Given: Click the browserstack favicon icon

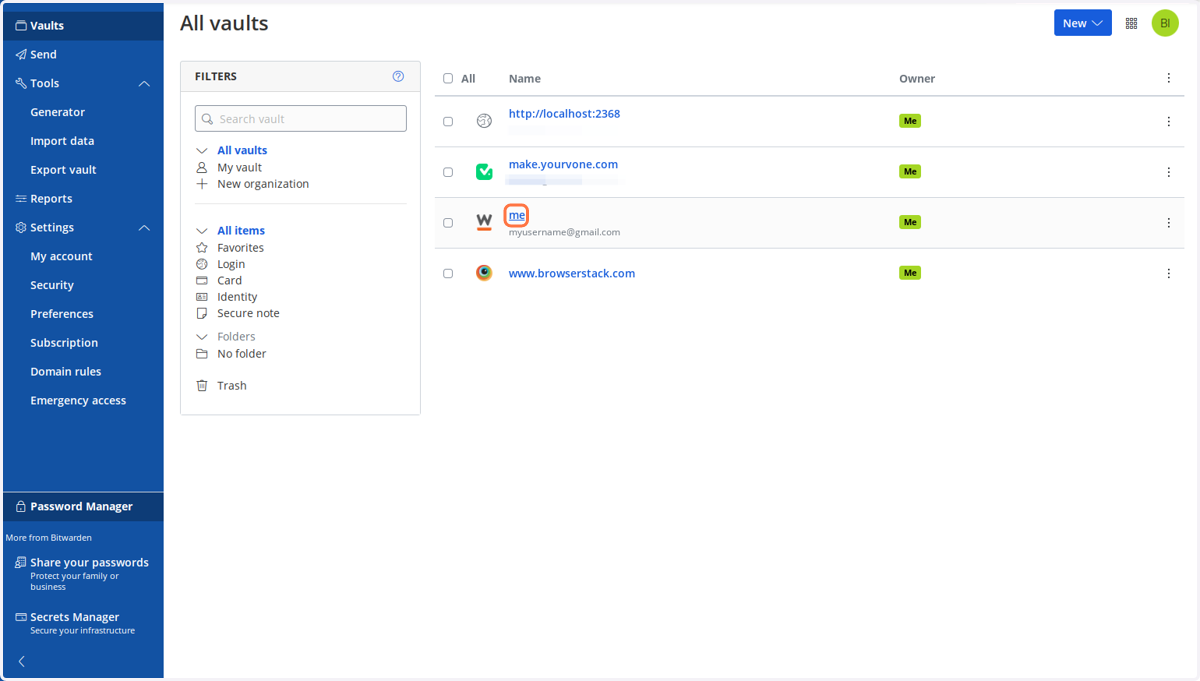Looking at the screenshot, I should click(484, 273).
